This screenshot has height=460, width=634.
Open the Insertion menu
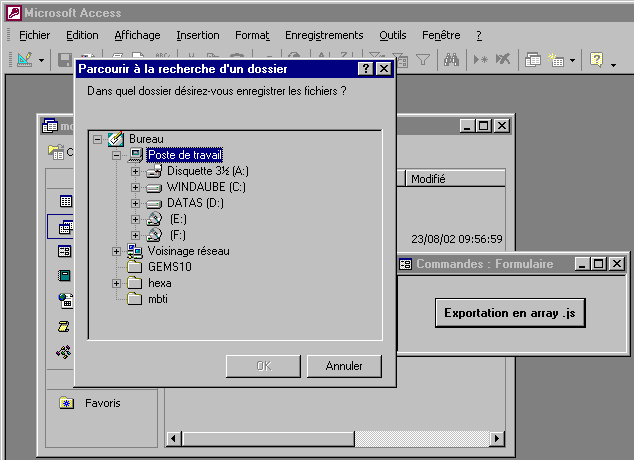click(198, 35)
